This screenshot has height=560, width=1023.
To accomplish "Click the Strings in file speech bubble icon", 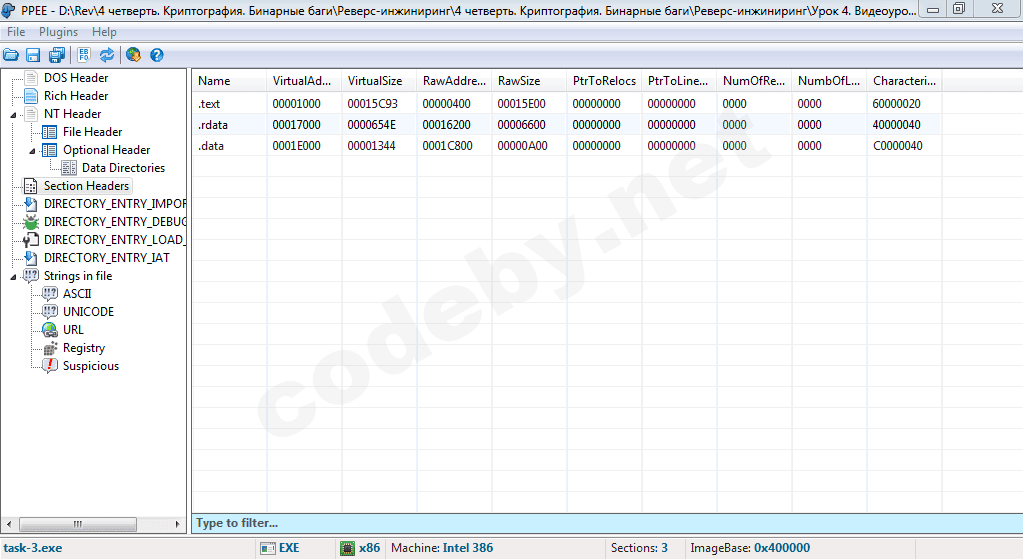I will [31, 276].
